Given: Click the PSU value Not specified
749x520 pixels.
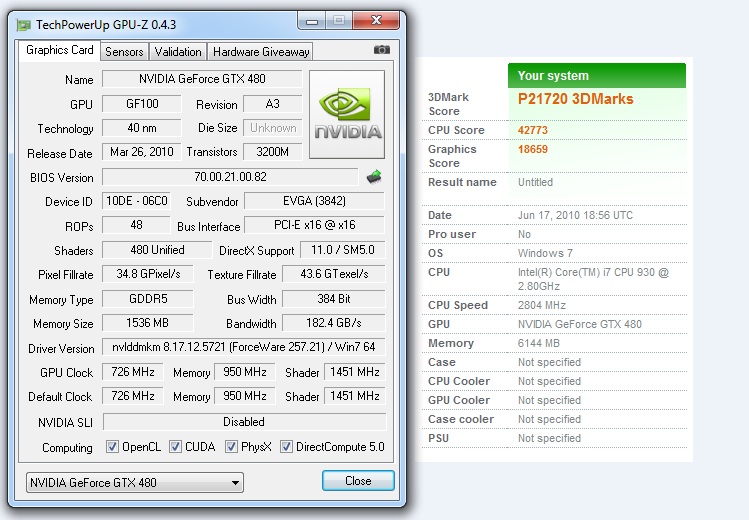Looking at the screenshot, I should (549, 438).
